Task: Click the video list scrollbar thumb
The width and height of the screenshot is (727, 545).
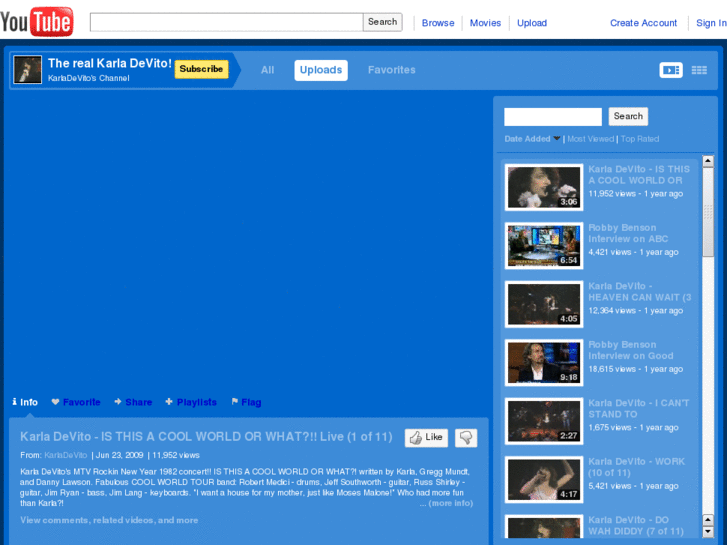Action: [x=708, y=212]
